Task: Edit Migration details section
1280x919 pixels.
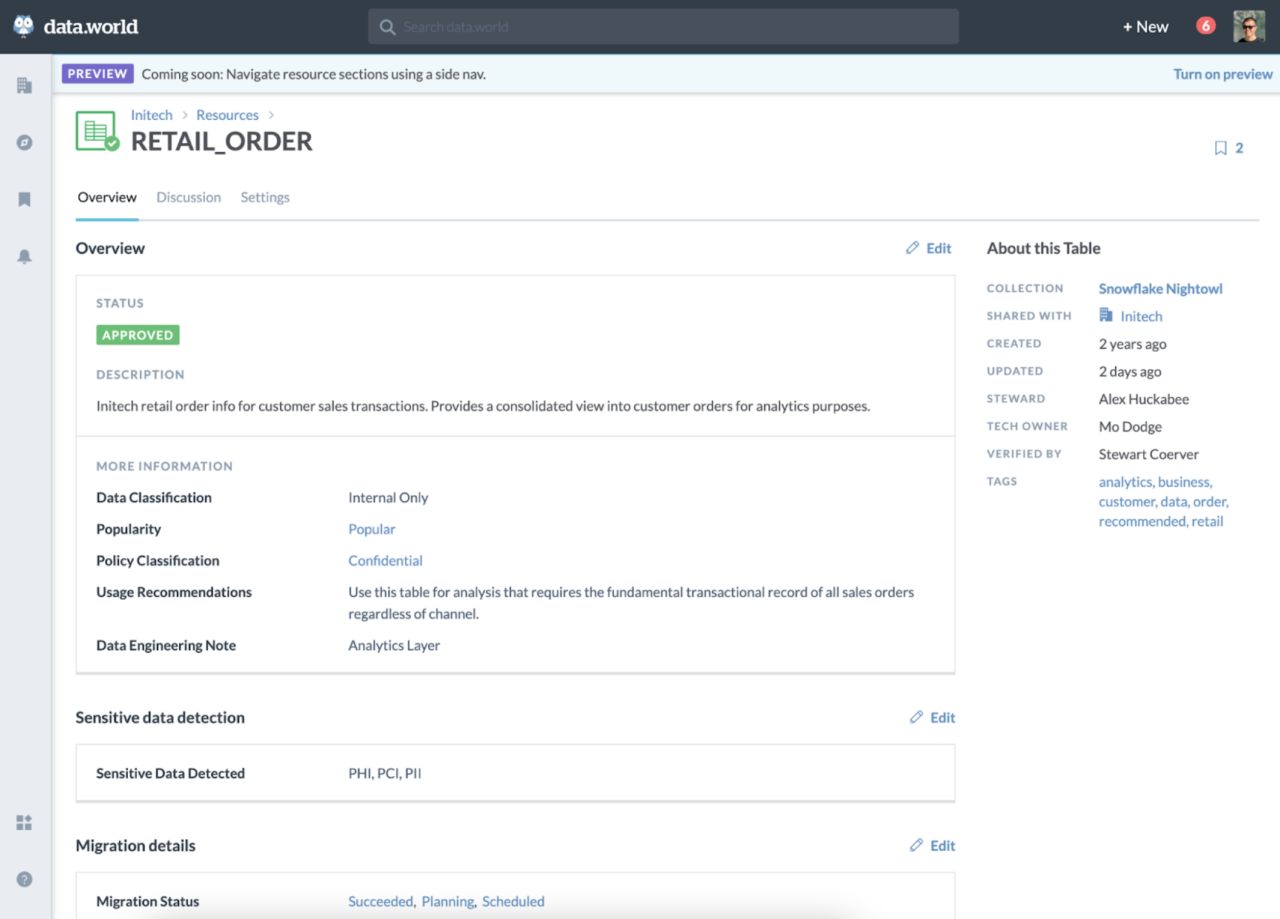Action: click(933, 845)
